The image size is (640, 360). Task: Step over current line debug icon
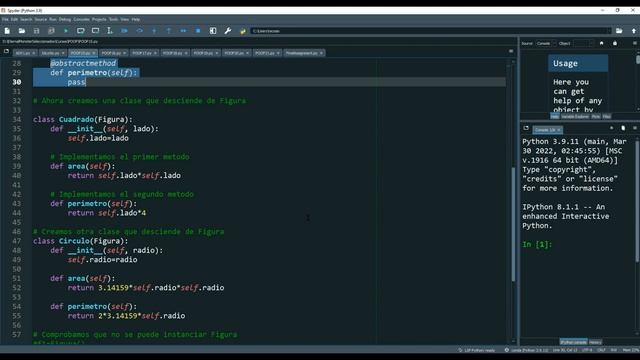click(139, 31)
